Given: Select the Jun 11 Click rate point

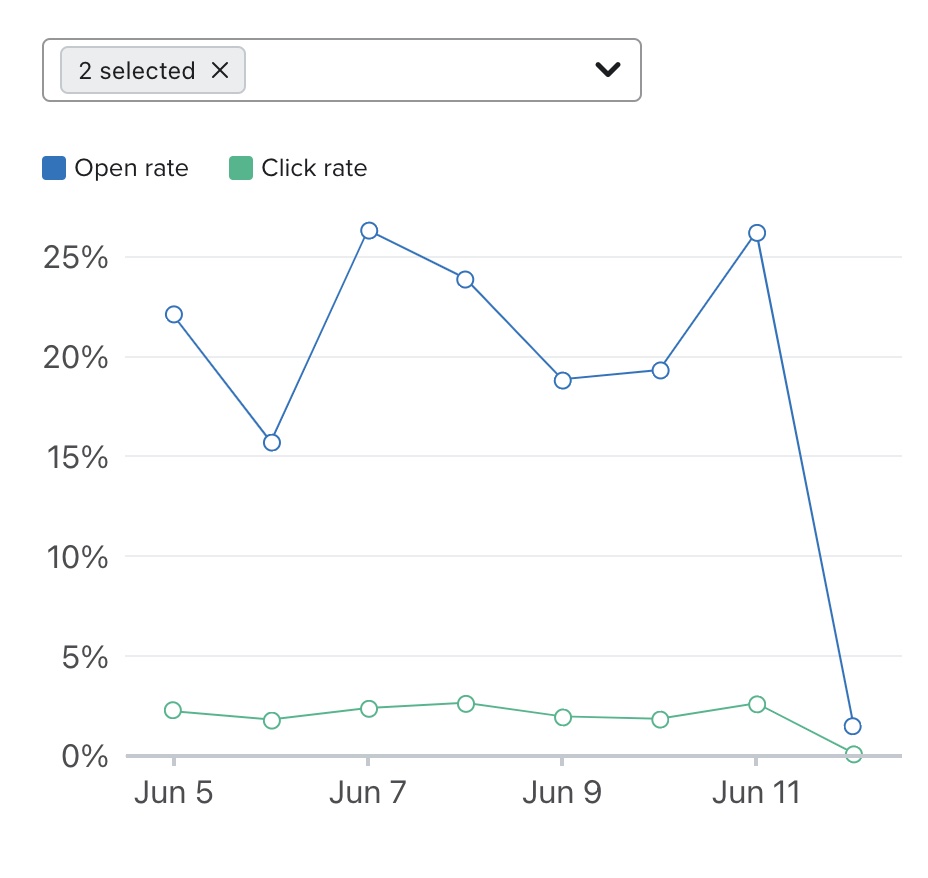Looking at the screenshot, I should tap(757, 704).
